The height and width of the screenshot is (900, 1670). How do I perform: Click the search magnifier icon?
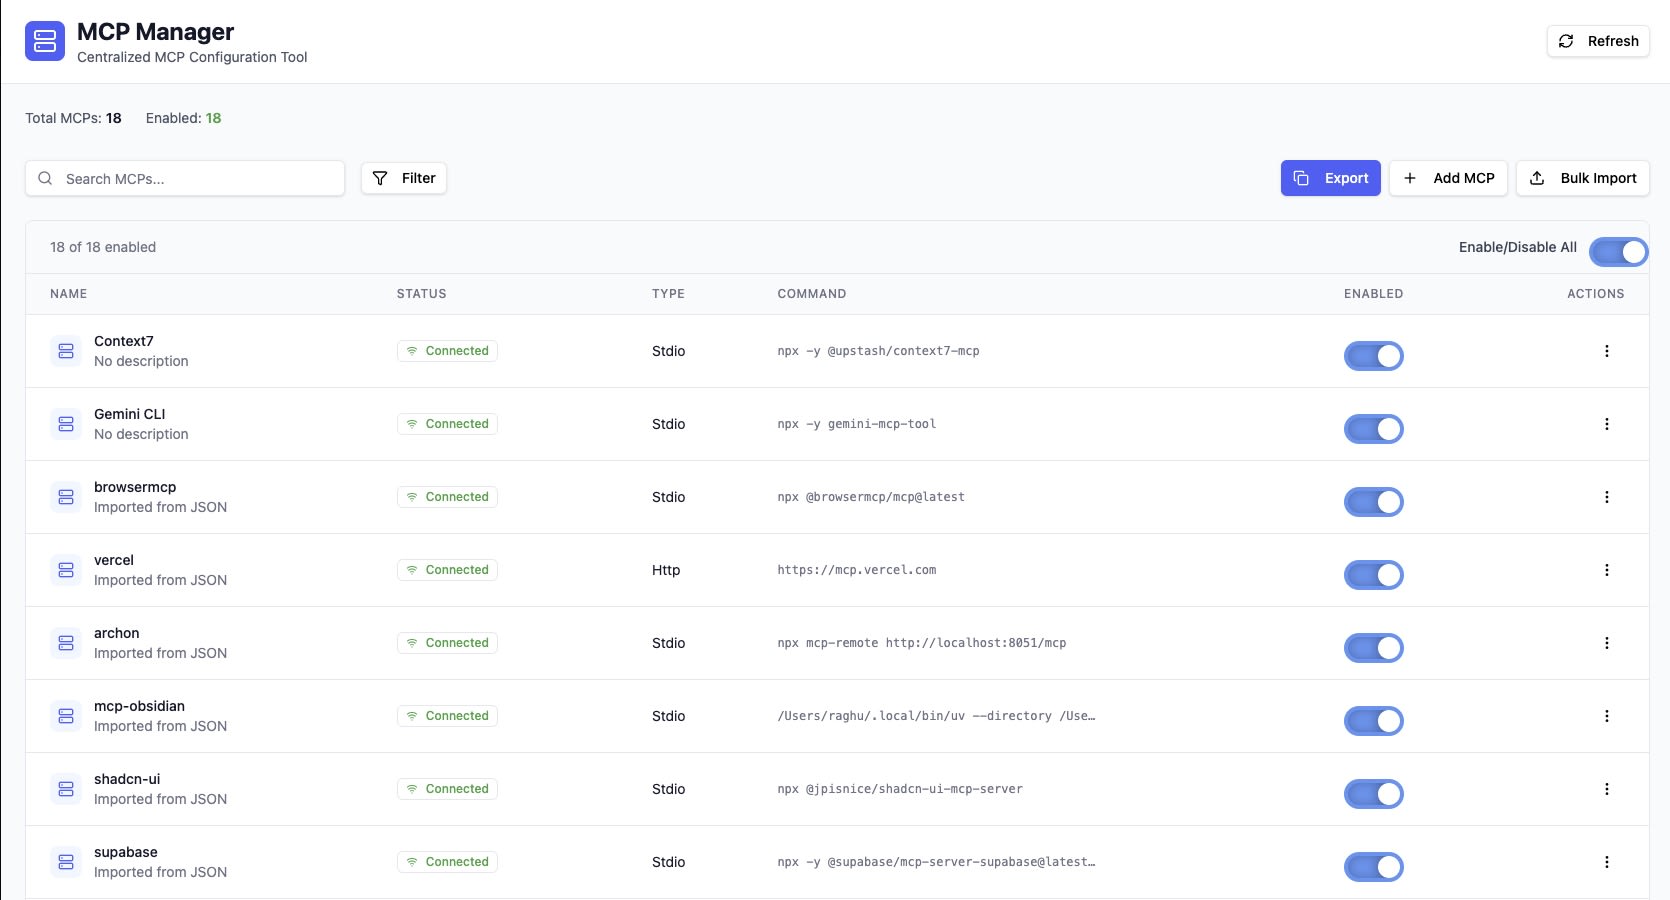coord(45,177)
